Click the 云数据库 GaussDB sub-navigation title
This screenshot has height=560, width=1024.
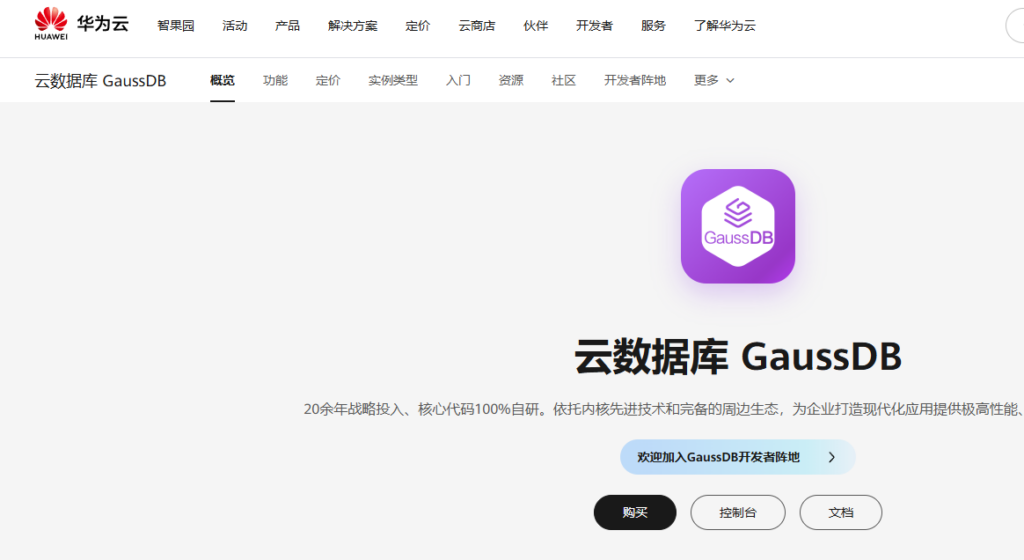coord(101,81)
